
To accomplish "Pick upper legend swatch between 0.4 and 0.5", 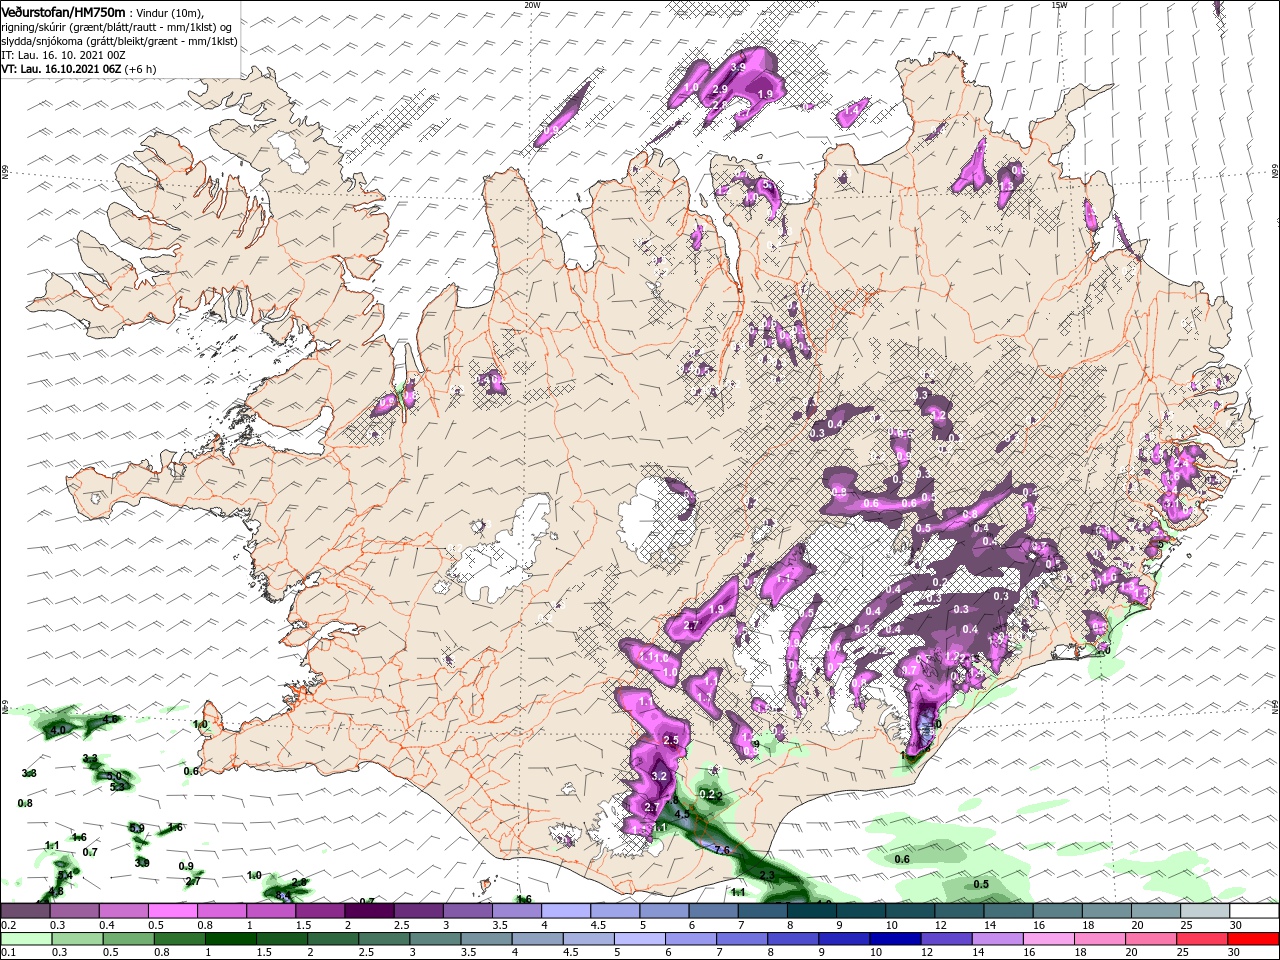I will pos(123,910).
